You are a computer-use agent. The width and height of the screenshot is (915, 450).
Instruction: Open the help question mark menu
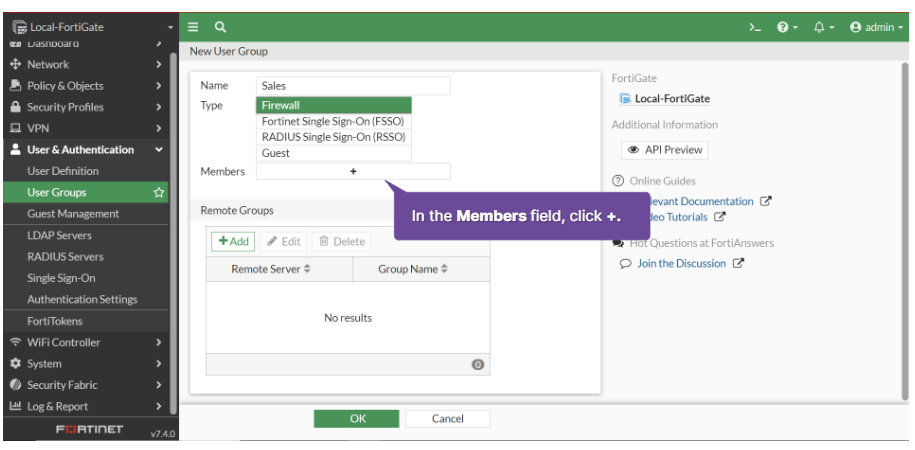[787, 27]
